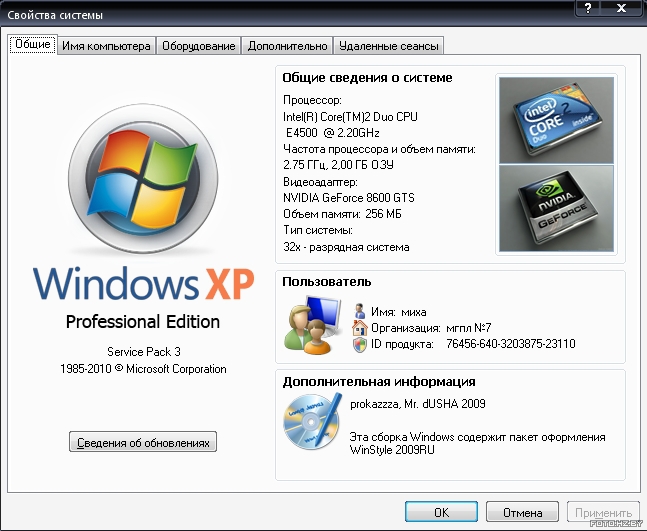
Task: Click the CD with pen icon
Action: click(x=313, y=422)
